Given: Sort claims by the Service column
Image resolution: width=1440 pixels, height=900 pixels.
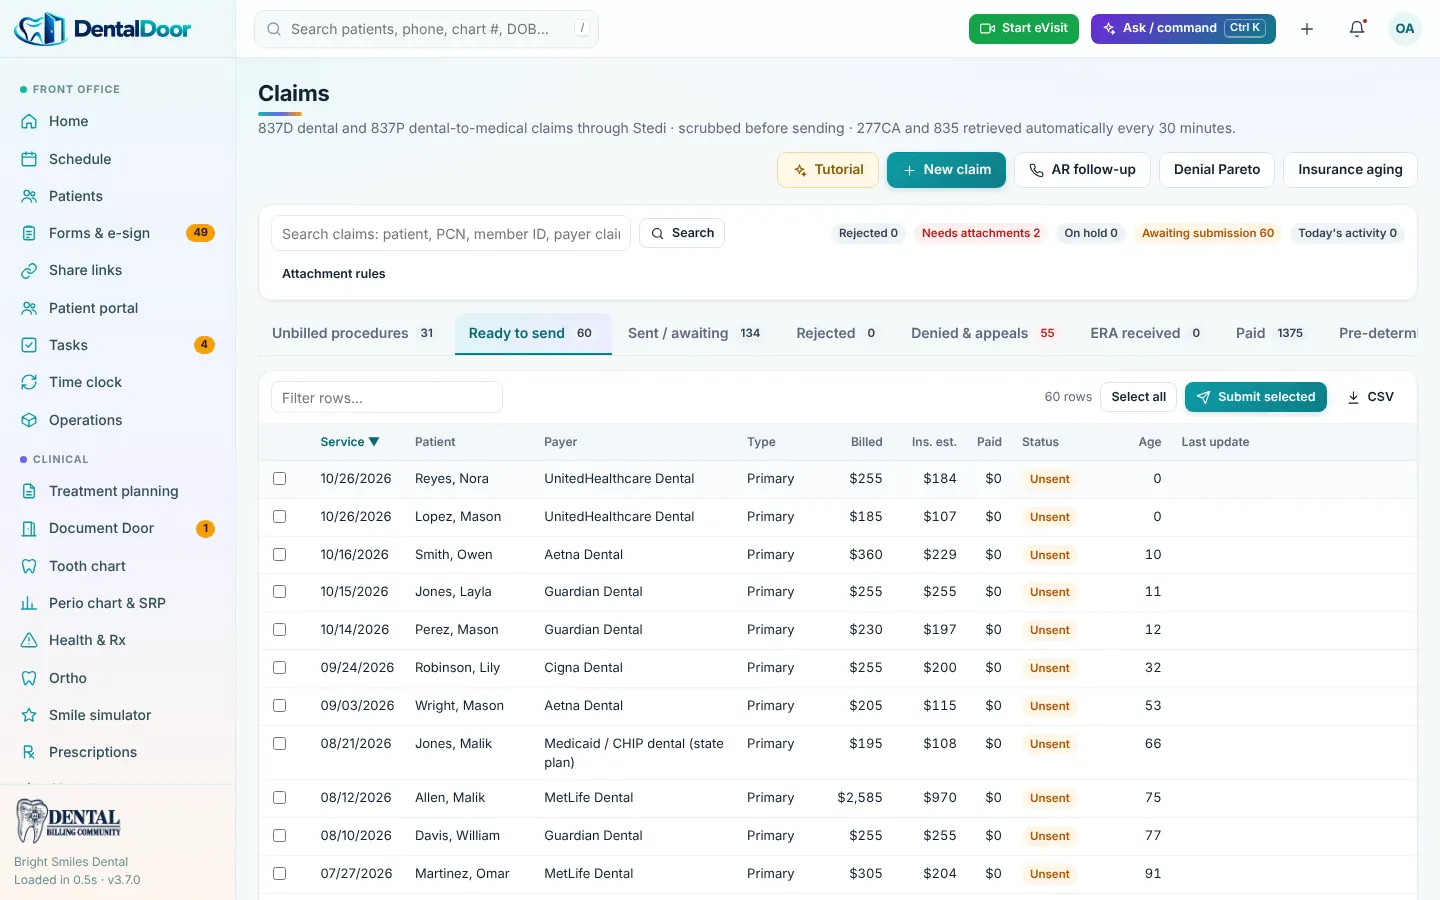Looking at the screenshot, I should (350, 442).
